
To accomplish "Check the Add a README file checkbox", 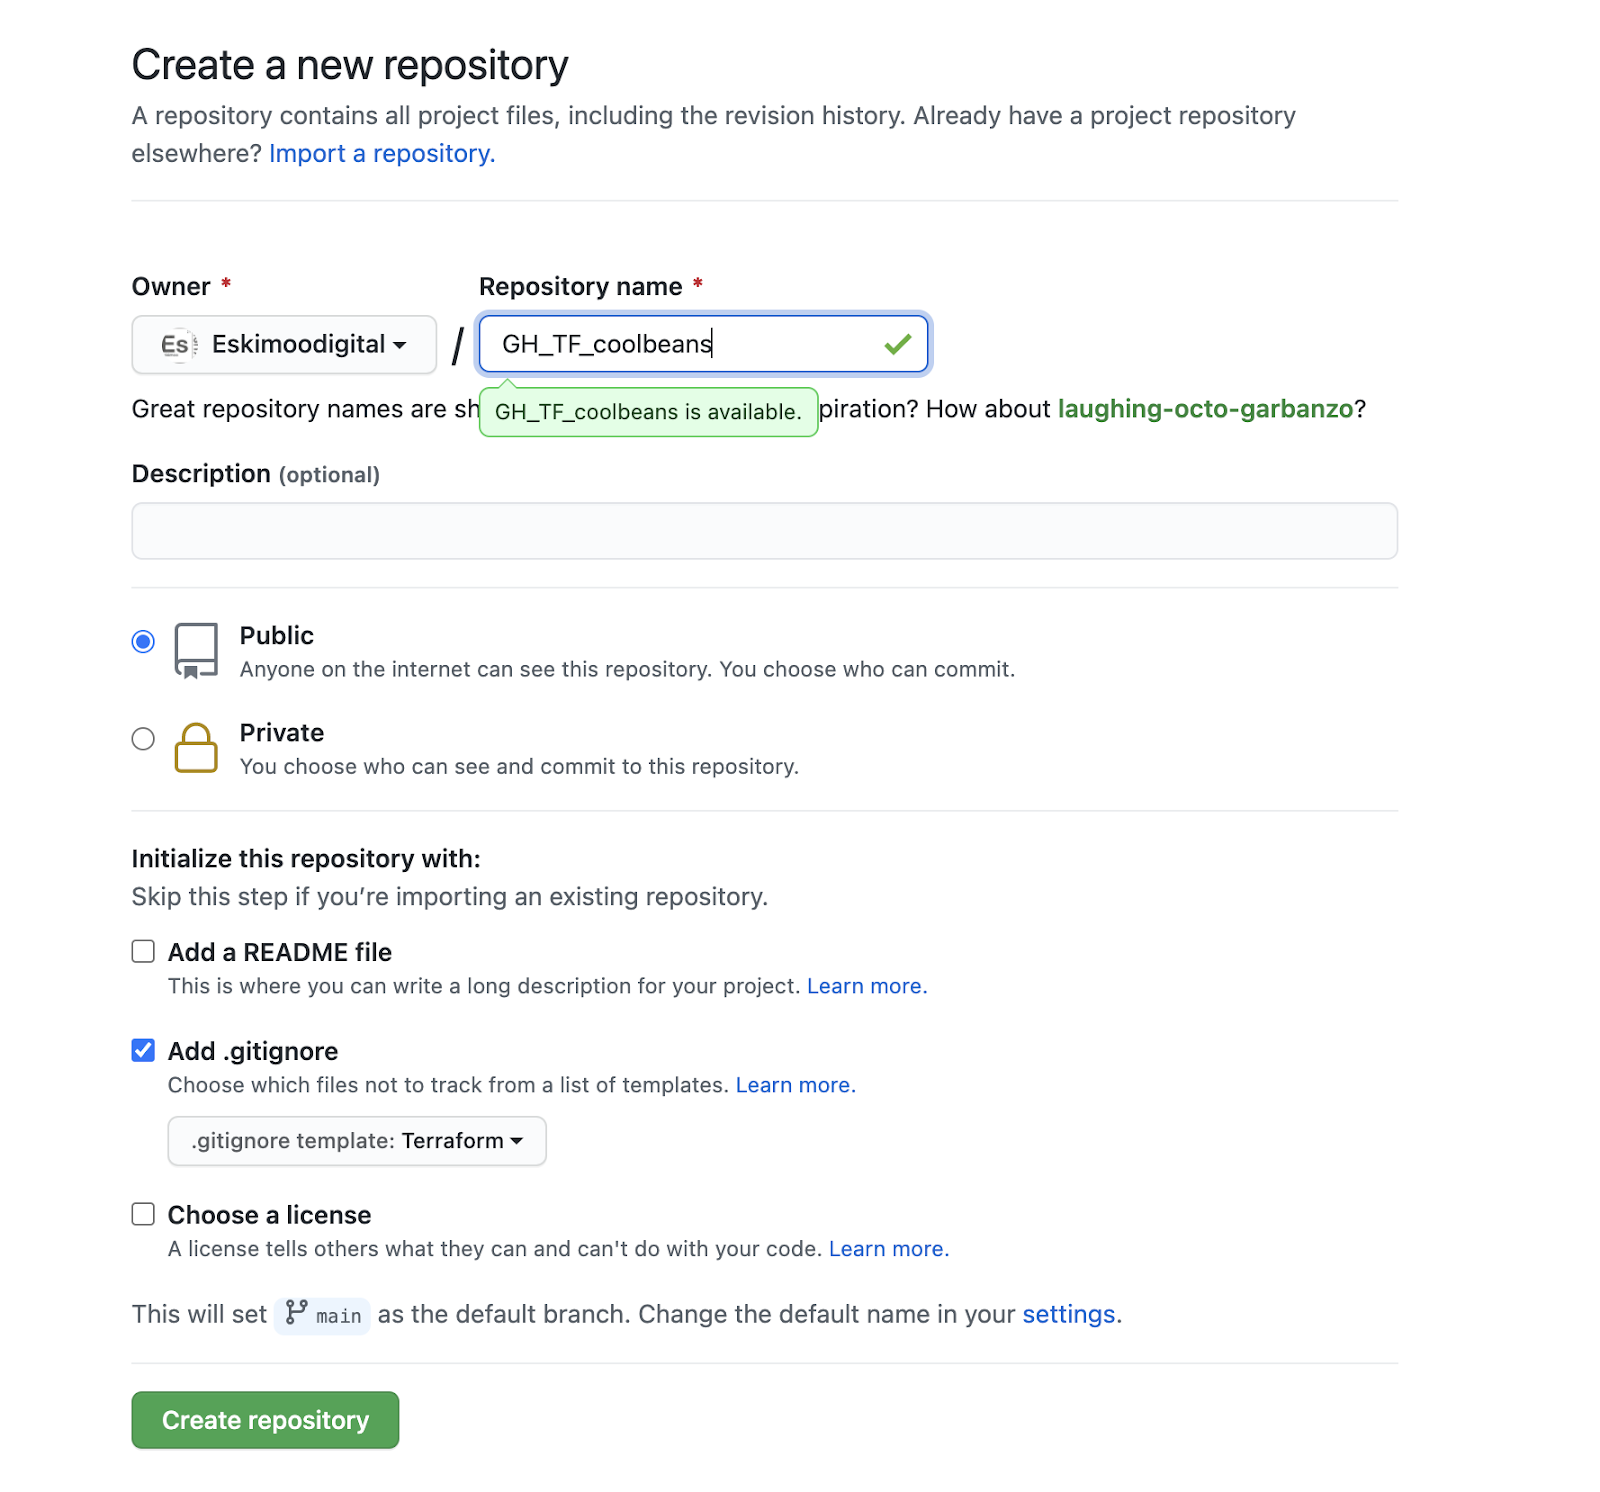I will pos(143,951).
